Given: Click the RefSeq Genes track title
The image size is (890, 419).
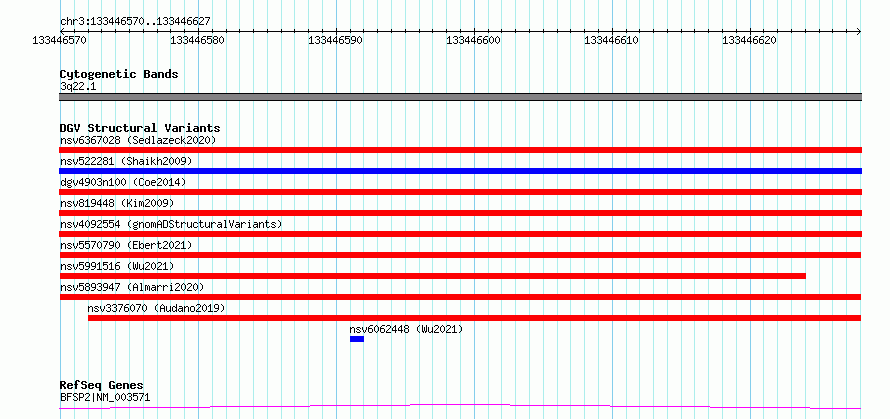Looking at the screenshot, I should [x=102, y=386].
